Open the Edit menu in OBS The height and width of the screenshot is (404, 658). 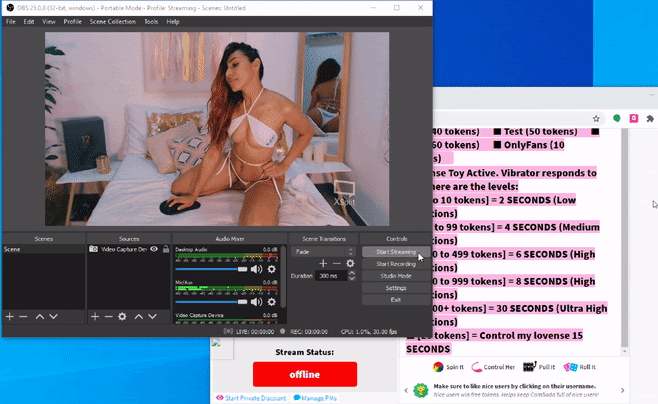tap(29, 22)
